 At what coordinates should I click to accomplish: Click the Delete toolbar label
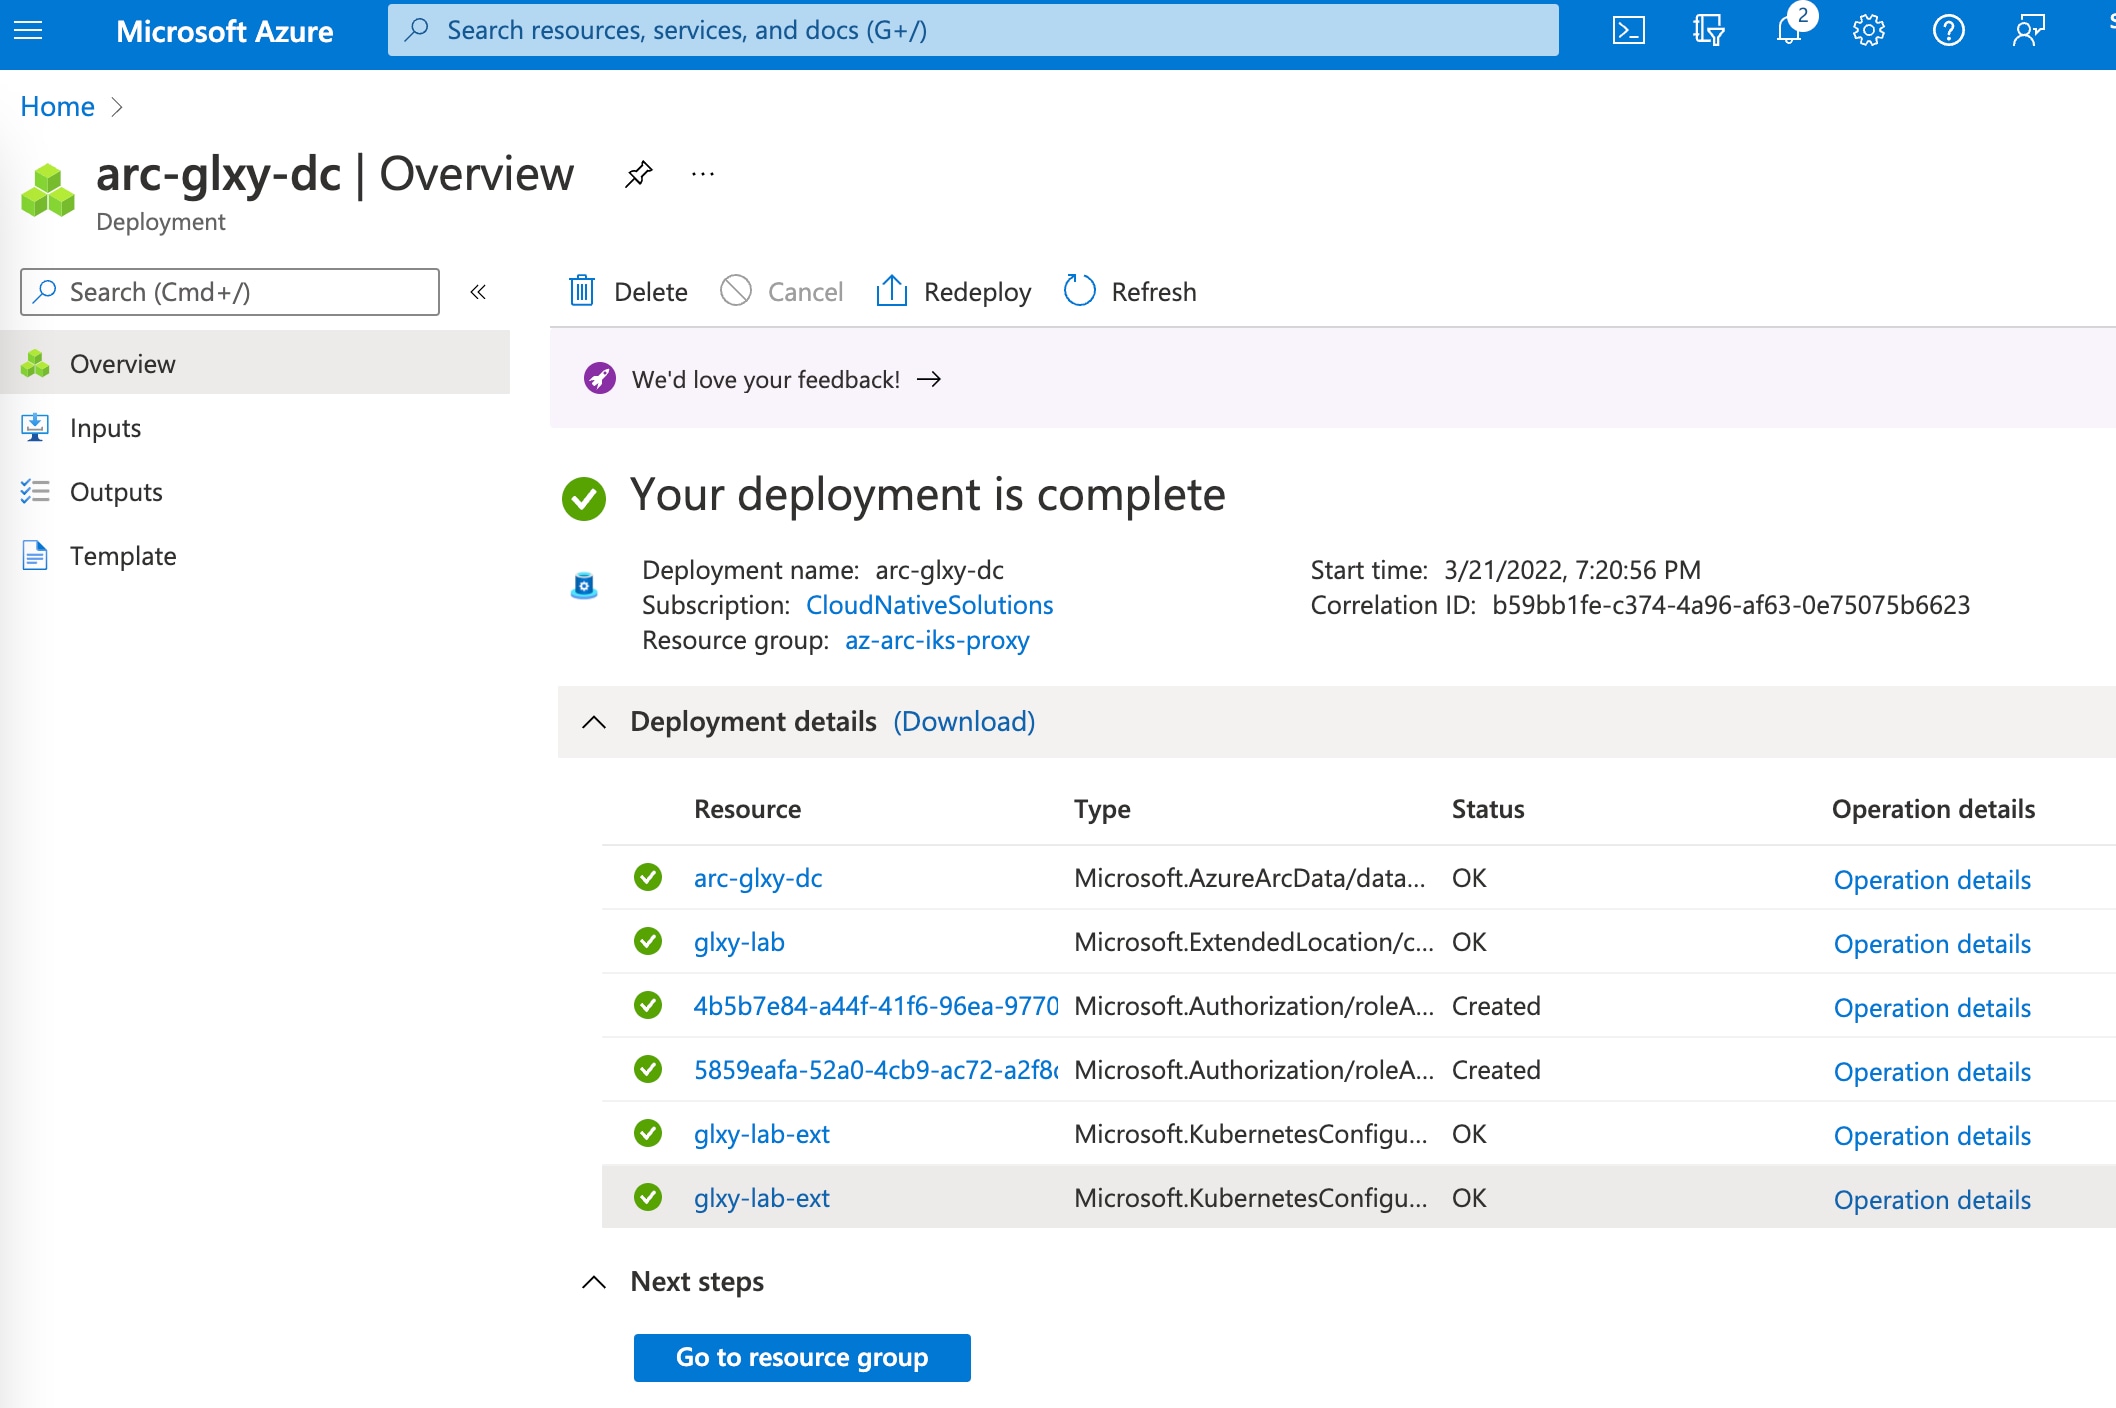coord(651,292)
